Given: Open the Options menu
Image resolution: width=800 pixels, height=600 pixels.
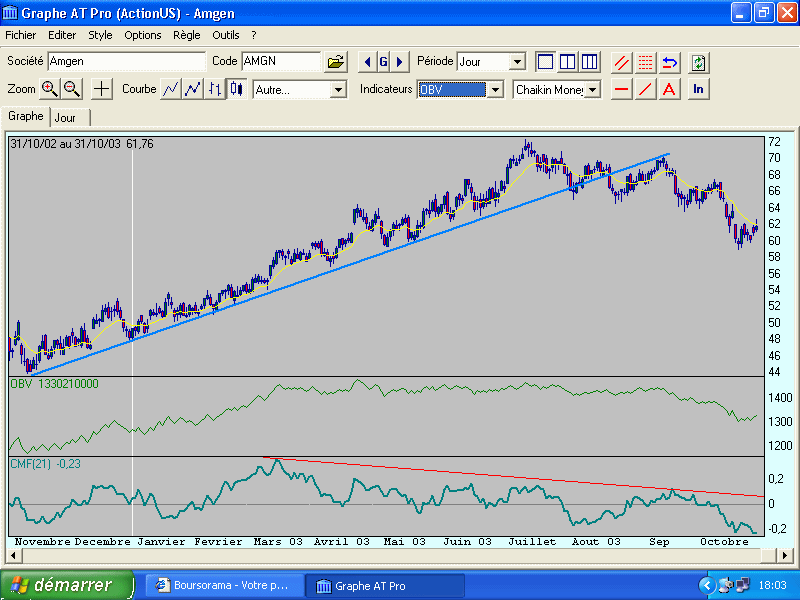Looking at the screenshot, I should [143, 35].
